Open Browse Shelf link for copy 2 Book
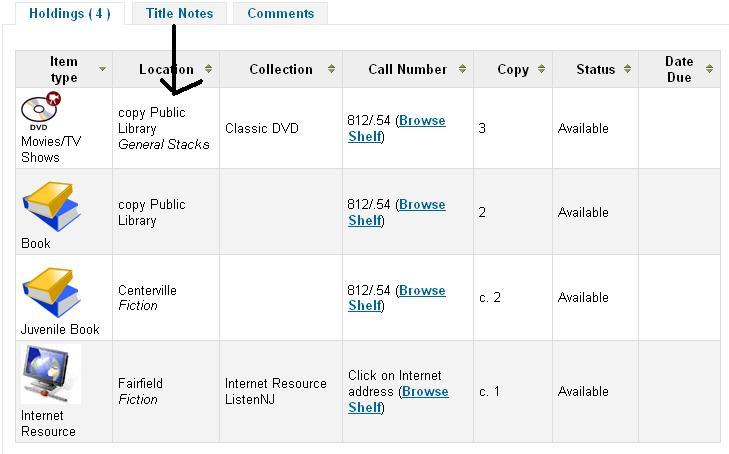Viewport: 729px width, 454px height. (421, 205)
